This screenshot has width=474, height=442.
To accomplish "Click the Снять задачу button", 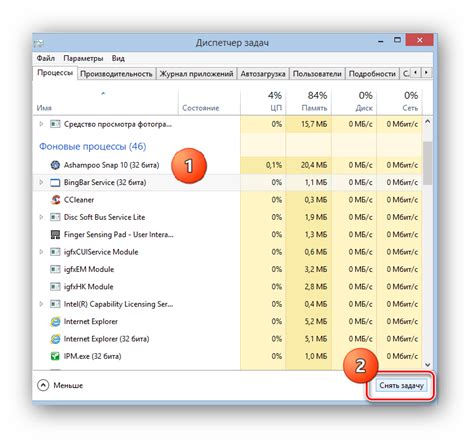I will pyautogui.click(x=401, y=385).
